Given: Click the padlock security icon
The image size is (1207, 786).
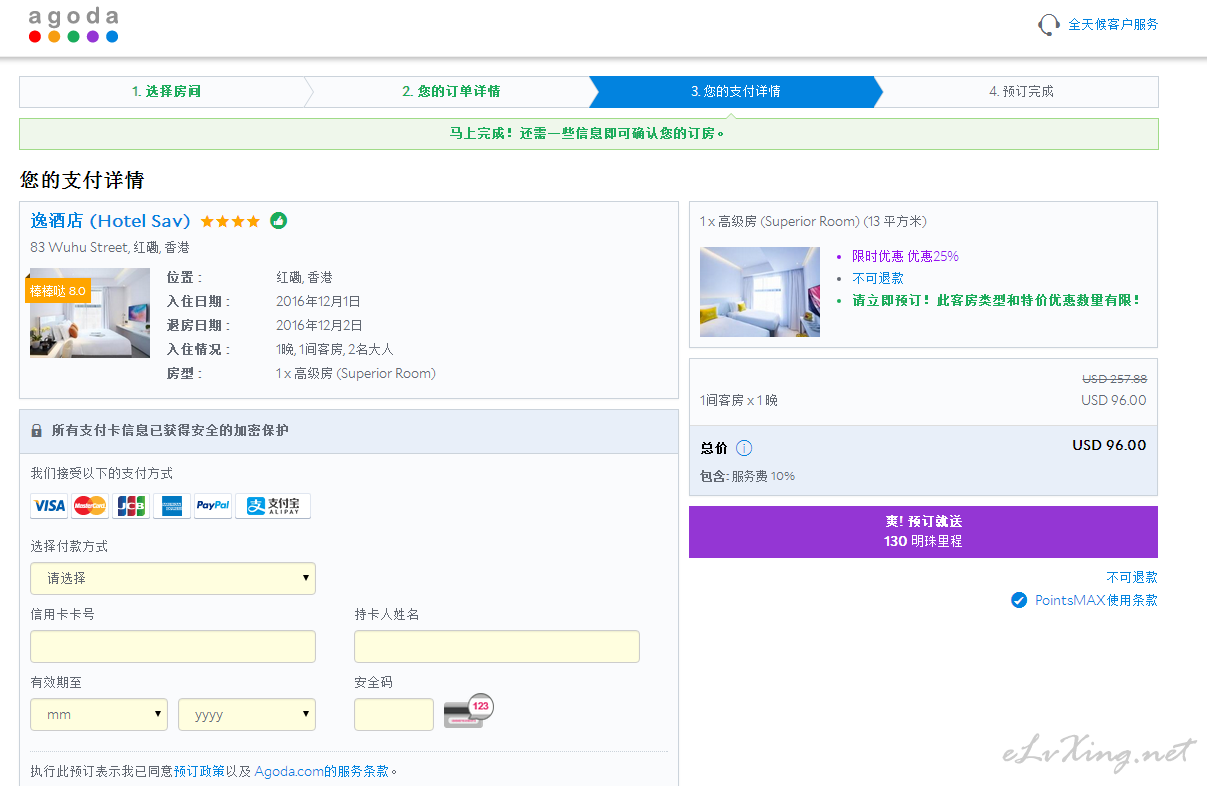Looking at the screenshot, I should [x=37, y=431].
